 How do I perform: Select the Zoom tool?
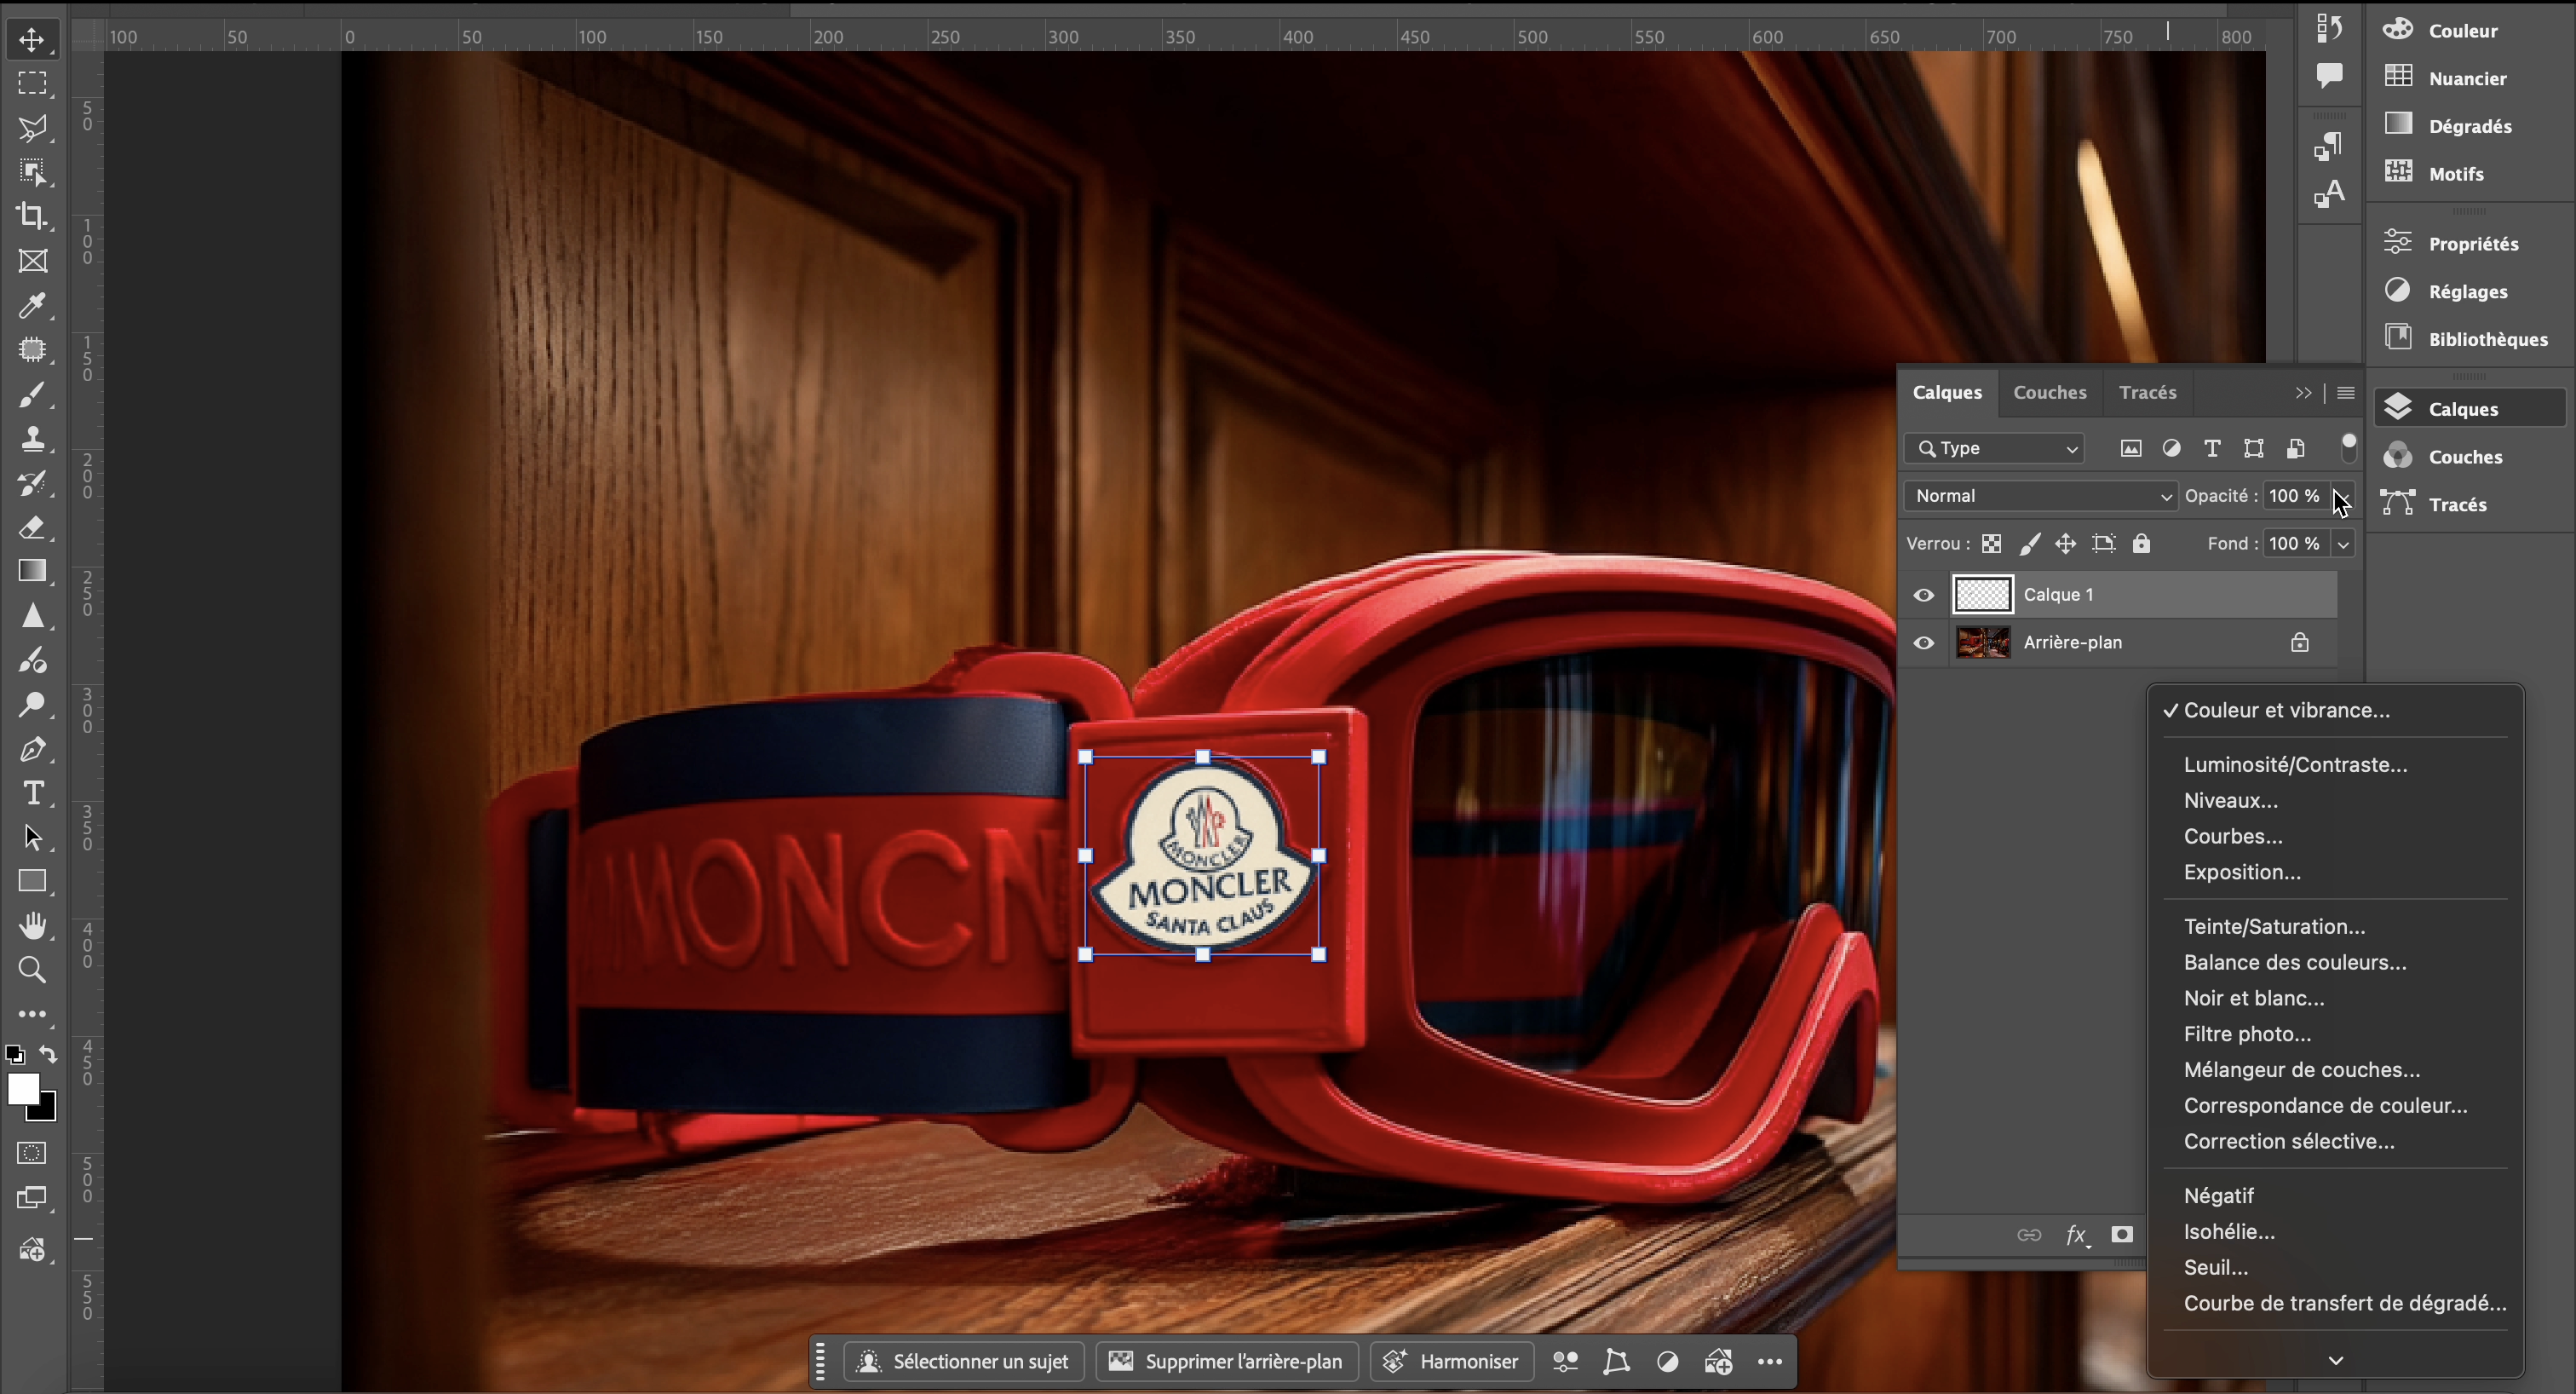(32, 969)
